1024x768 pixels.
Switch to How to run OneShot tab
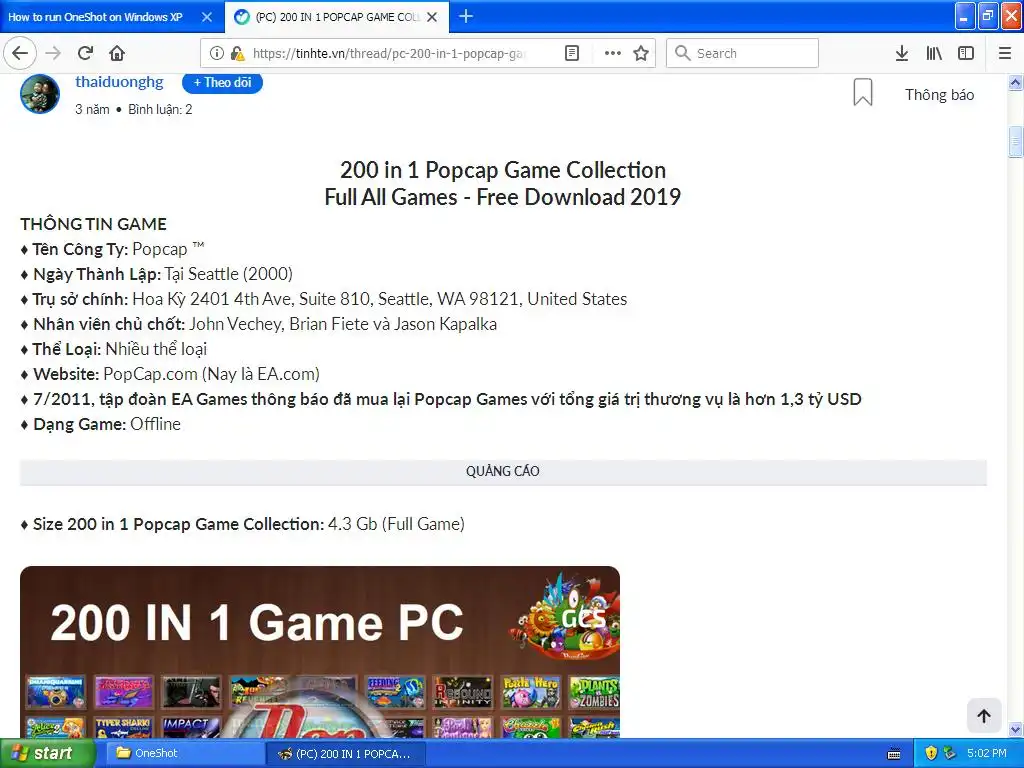(x=95, y=17)
